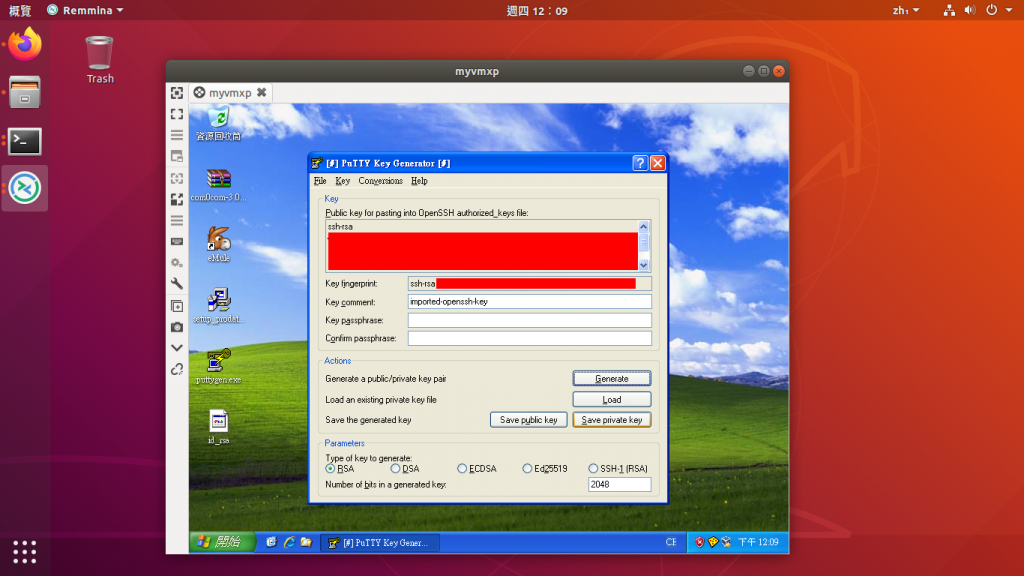The width and height of the screenshot is (1024, 576).
Task: Click the Generate button
Action: click(612, 379)
